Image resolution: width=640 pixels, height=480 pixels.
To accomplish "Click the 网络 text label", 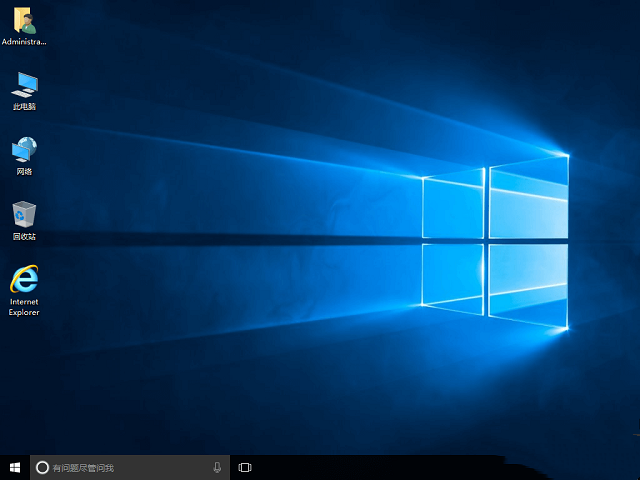I will point(24,171).
